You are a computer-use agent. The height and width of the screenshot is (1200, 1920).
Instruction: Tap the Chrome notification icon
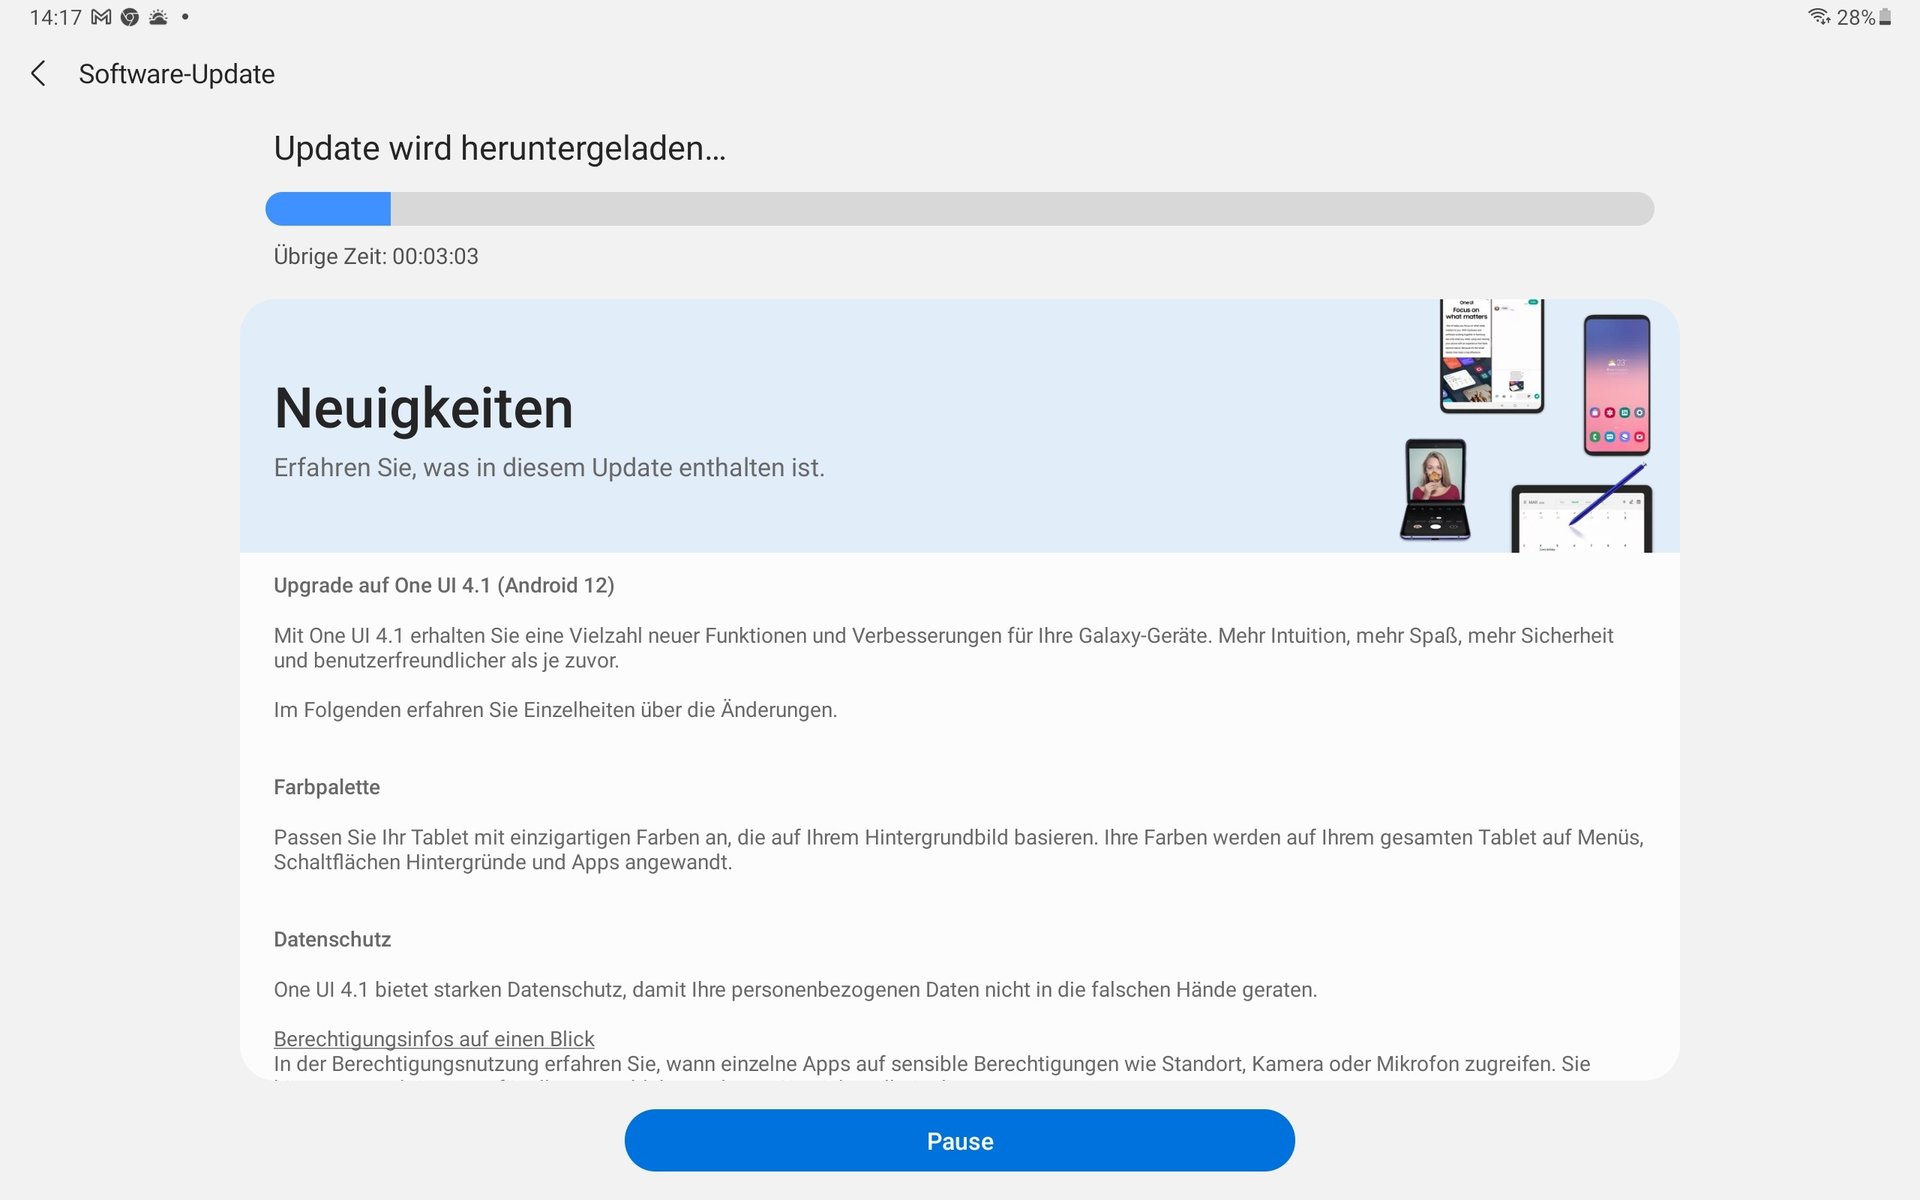[x=130, y=17]
